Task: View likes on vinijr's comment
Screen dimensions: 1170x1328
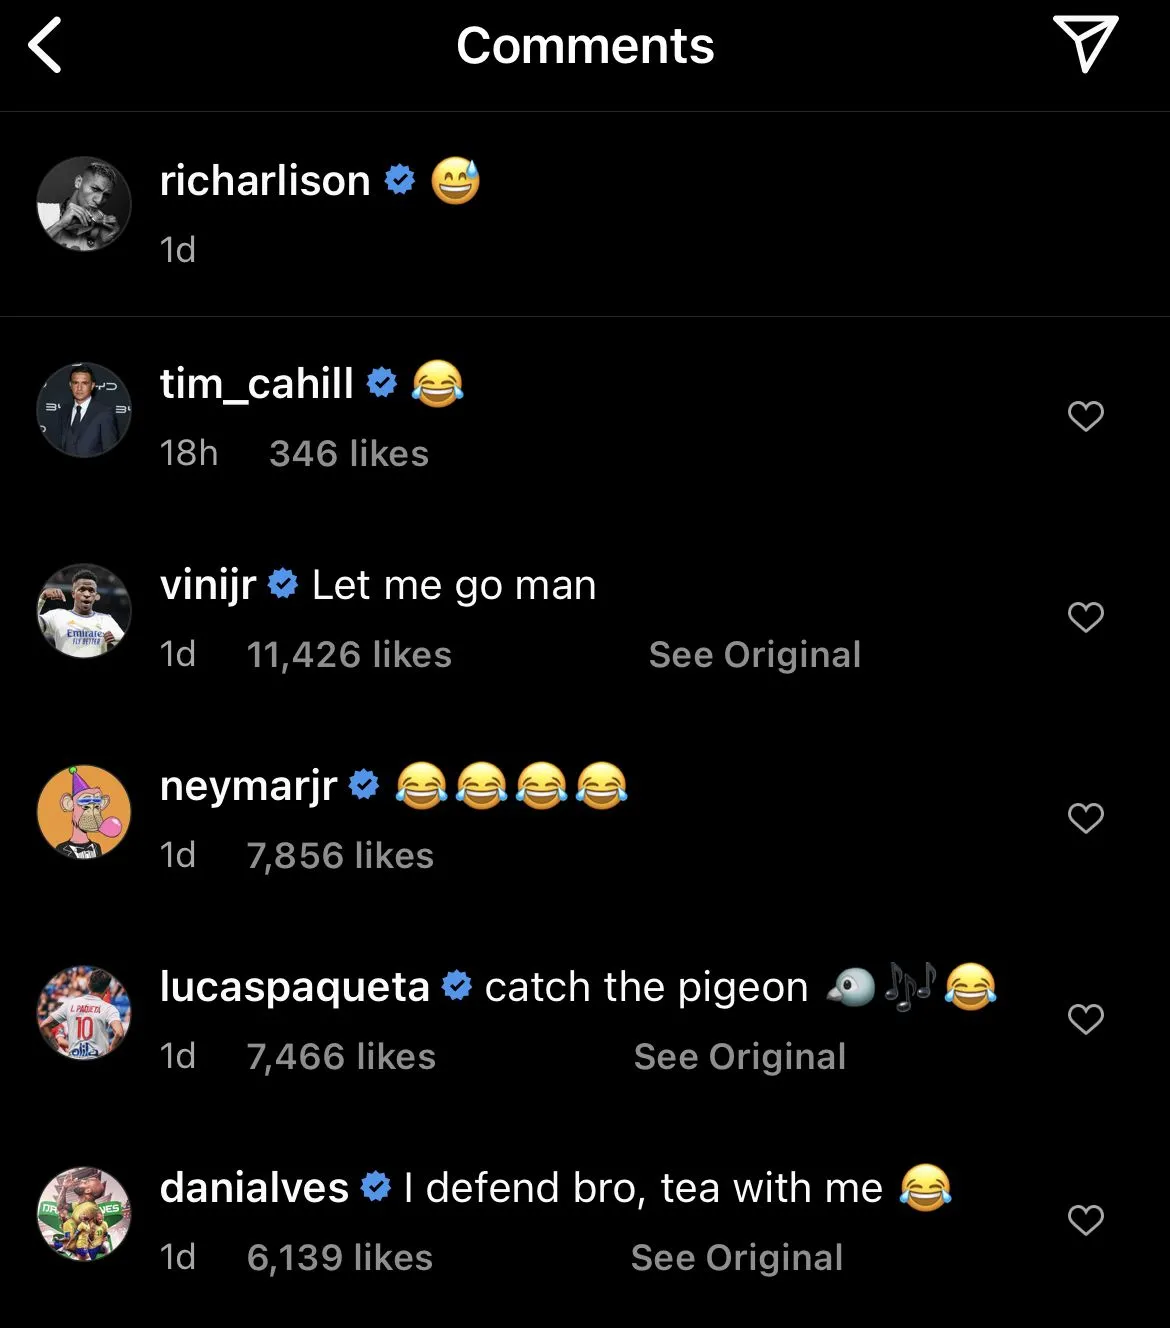Action: coord(349,655)
